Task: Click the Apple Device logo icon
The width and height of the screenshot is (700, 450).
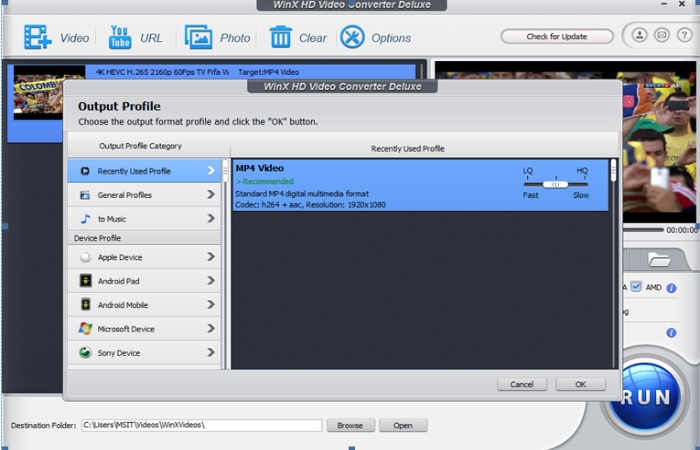Action: (85, 257)
